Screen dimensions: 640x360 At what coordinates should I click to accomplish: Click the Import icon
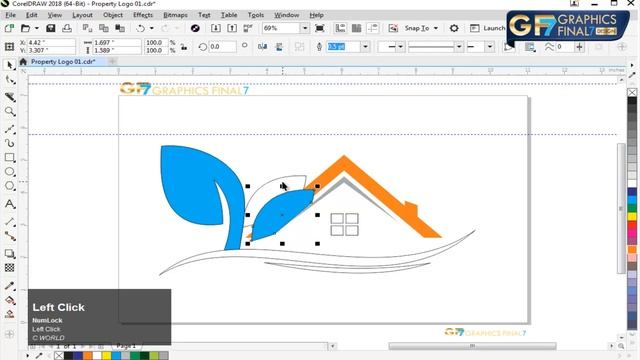point(216,28)
